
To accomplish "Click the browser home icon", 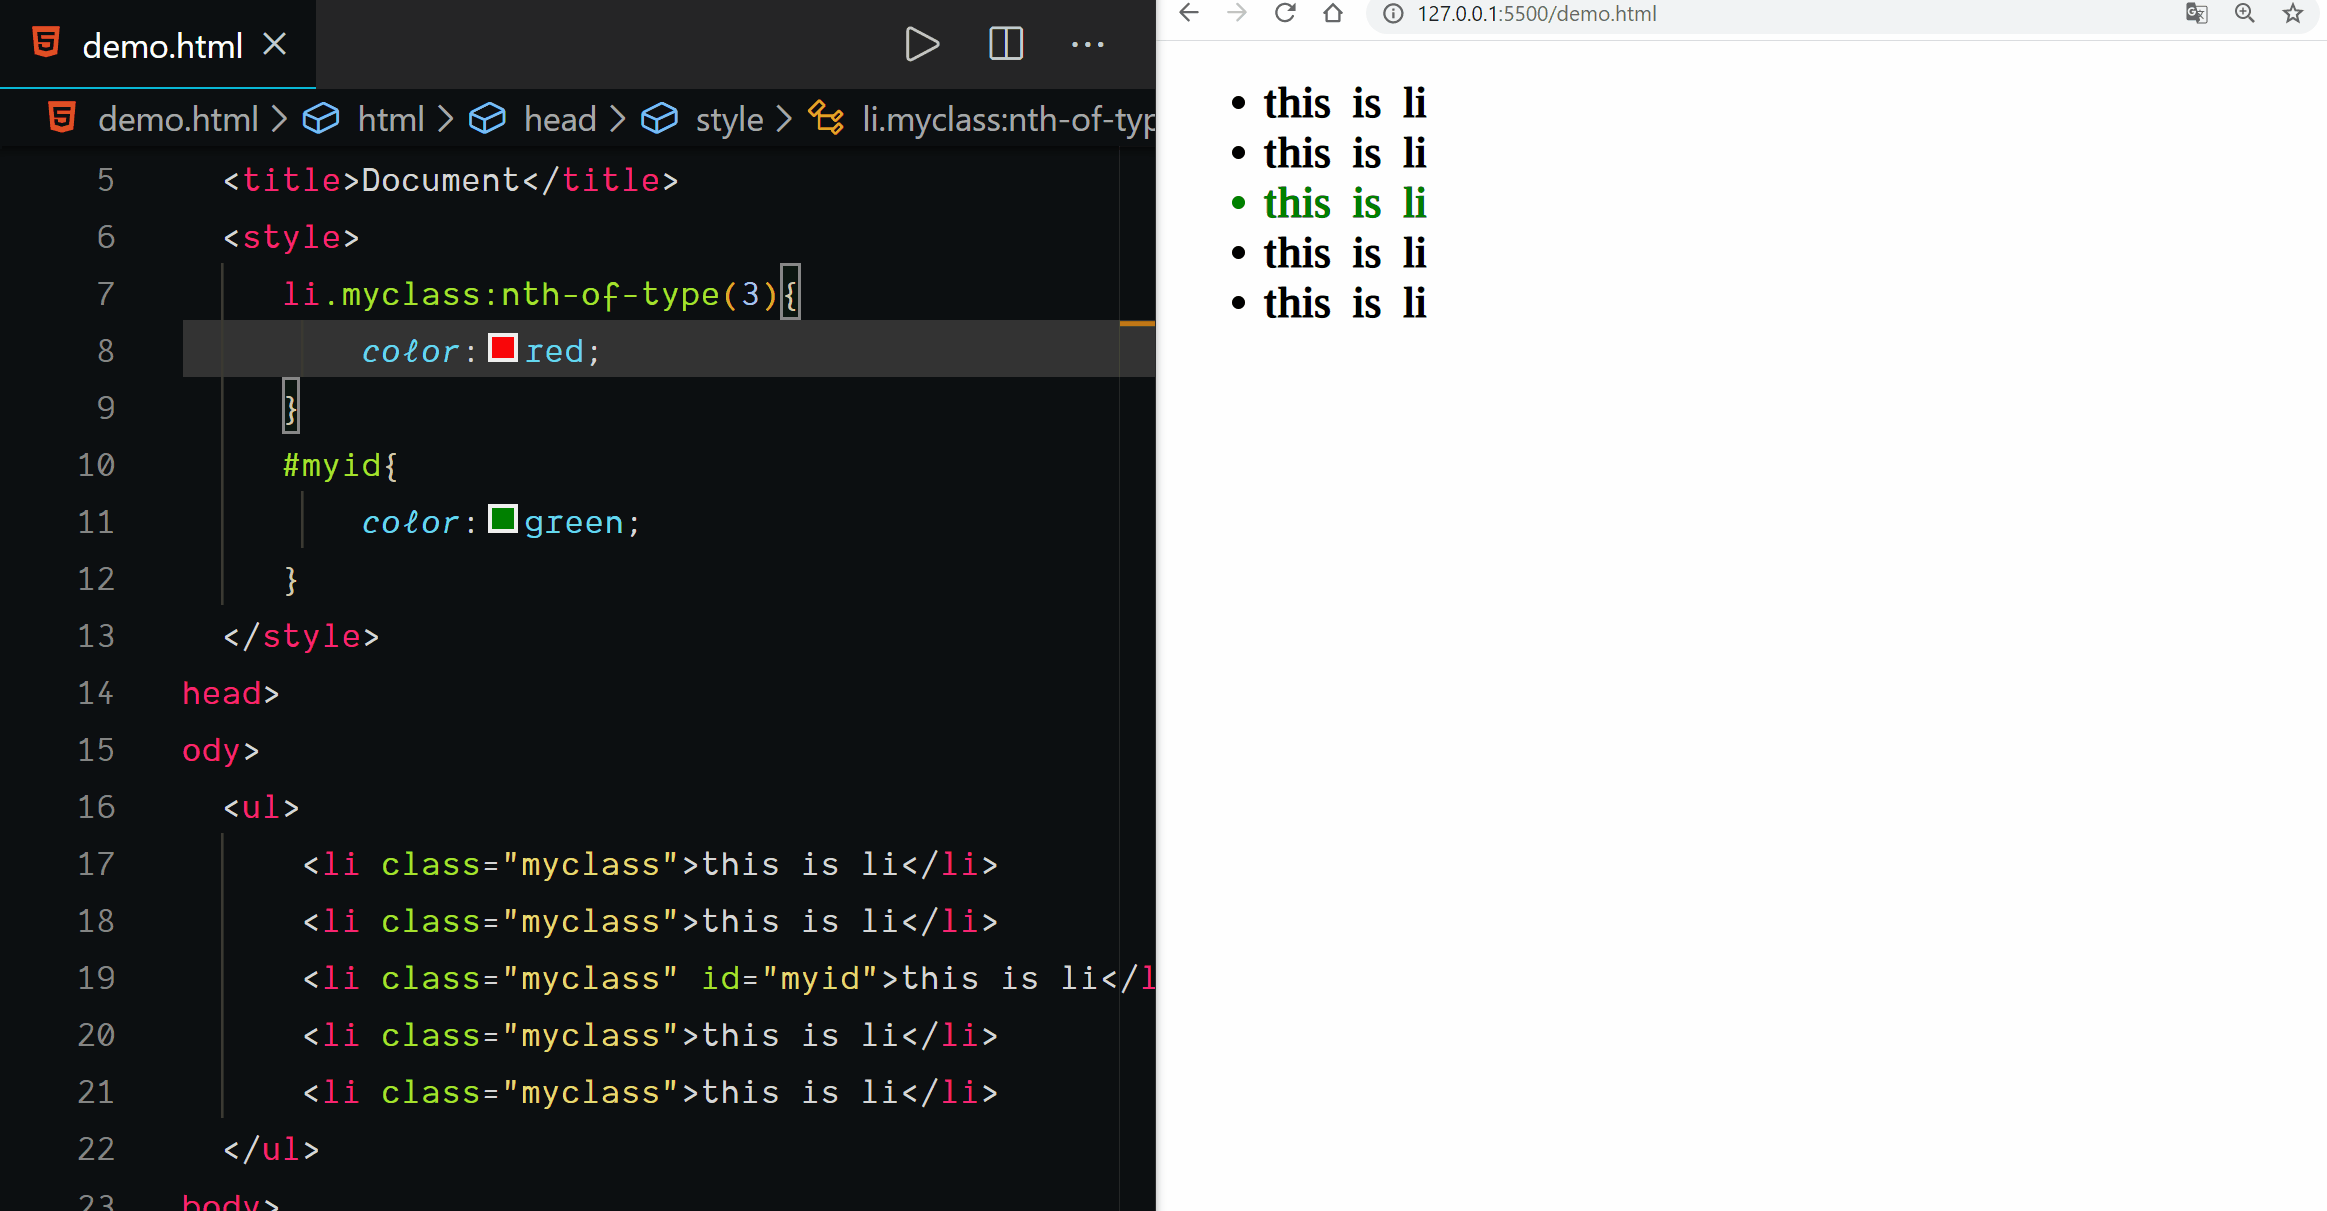I will pyautogui.click(x=1333, y=13).
